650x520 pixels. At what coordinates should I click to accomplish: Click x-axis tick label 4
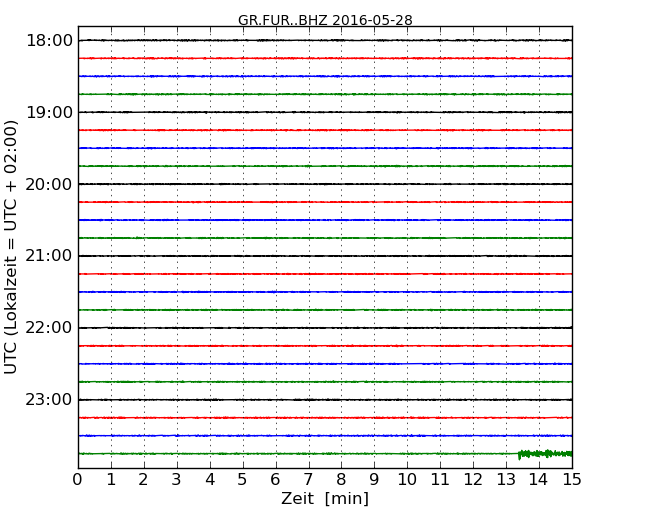210,479
